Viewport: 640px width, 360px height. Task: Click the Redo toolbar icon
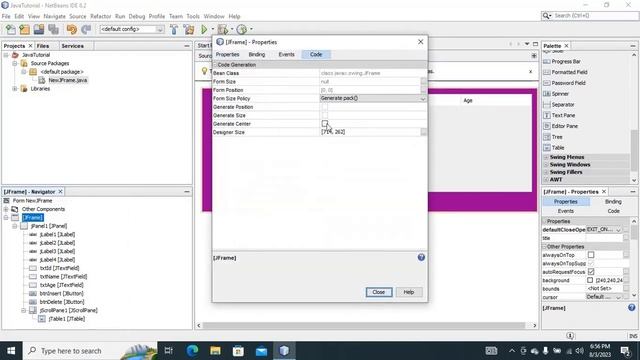[86, 29]
